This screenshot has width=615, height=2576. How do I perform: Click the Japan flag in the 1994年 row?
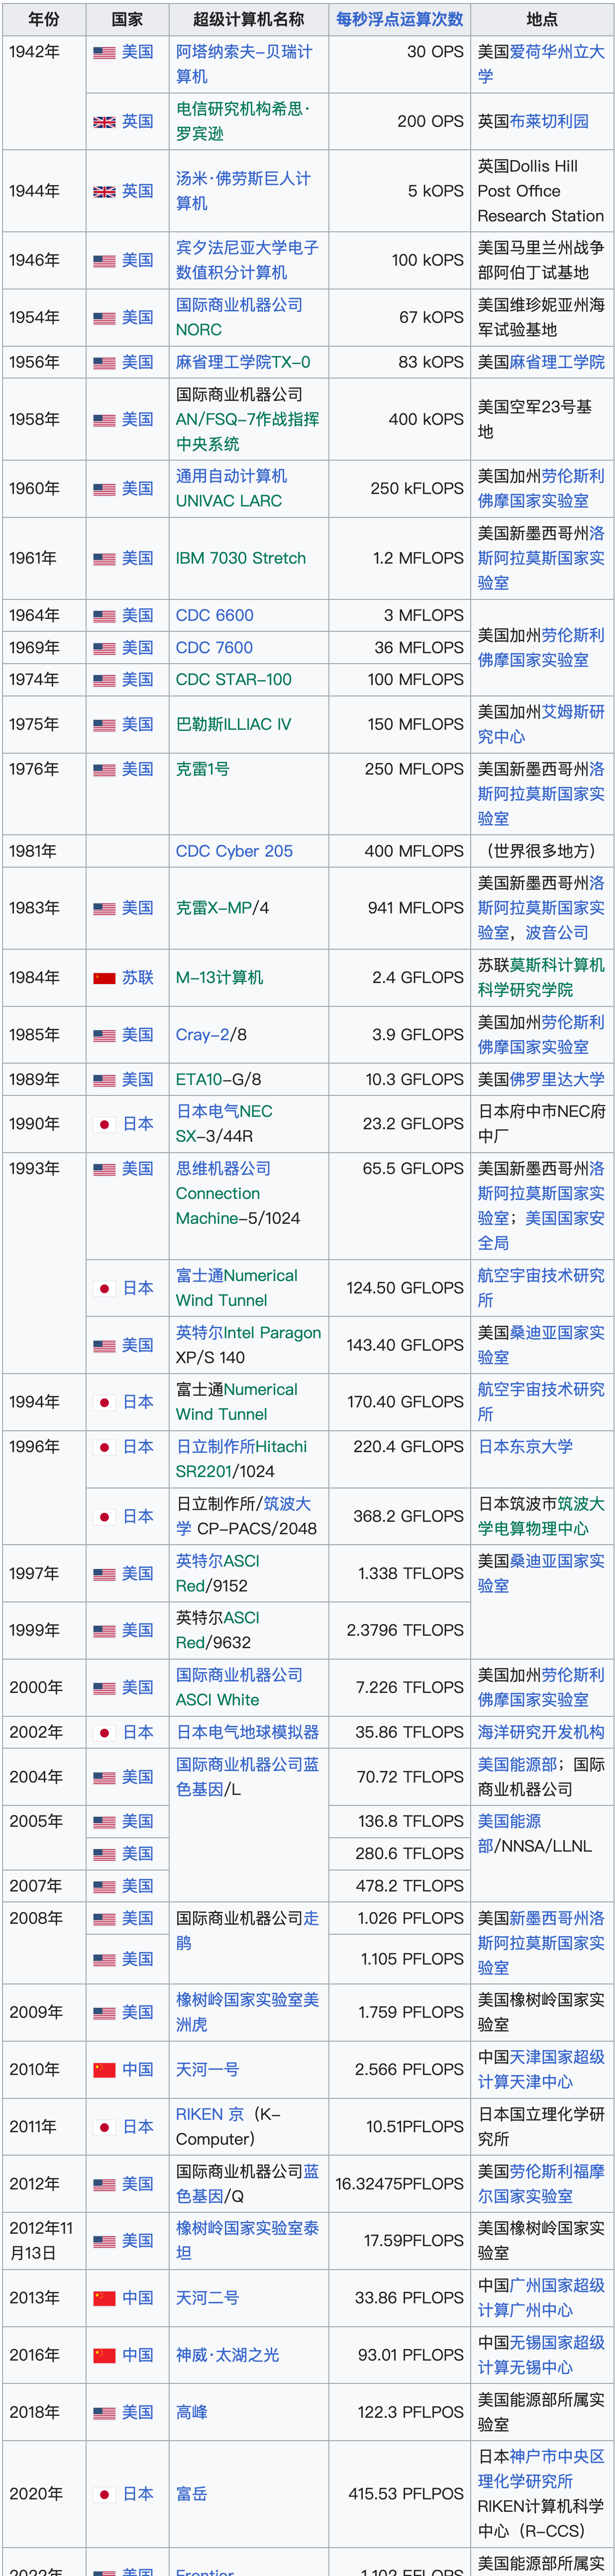104,1403
